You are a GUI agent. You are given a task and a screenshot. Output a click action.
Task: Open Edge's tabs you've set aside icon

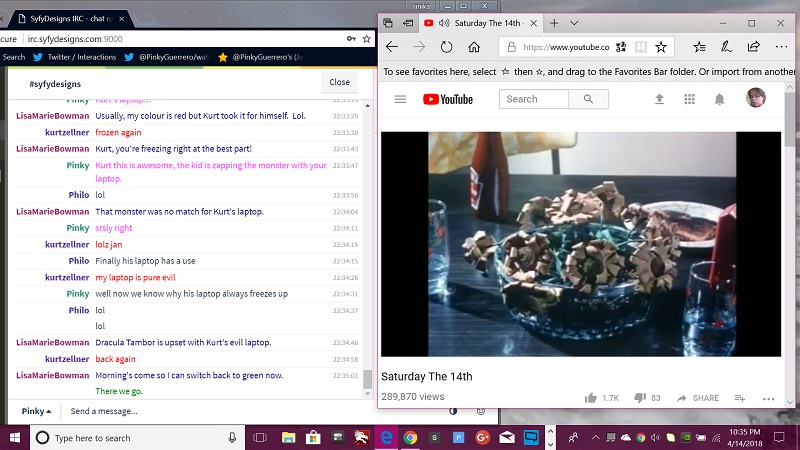coord(388,23)
